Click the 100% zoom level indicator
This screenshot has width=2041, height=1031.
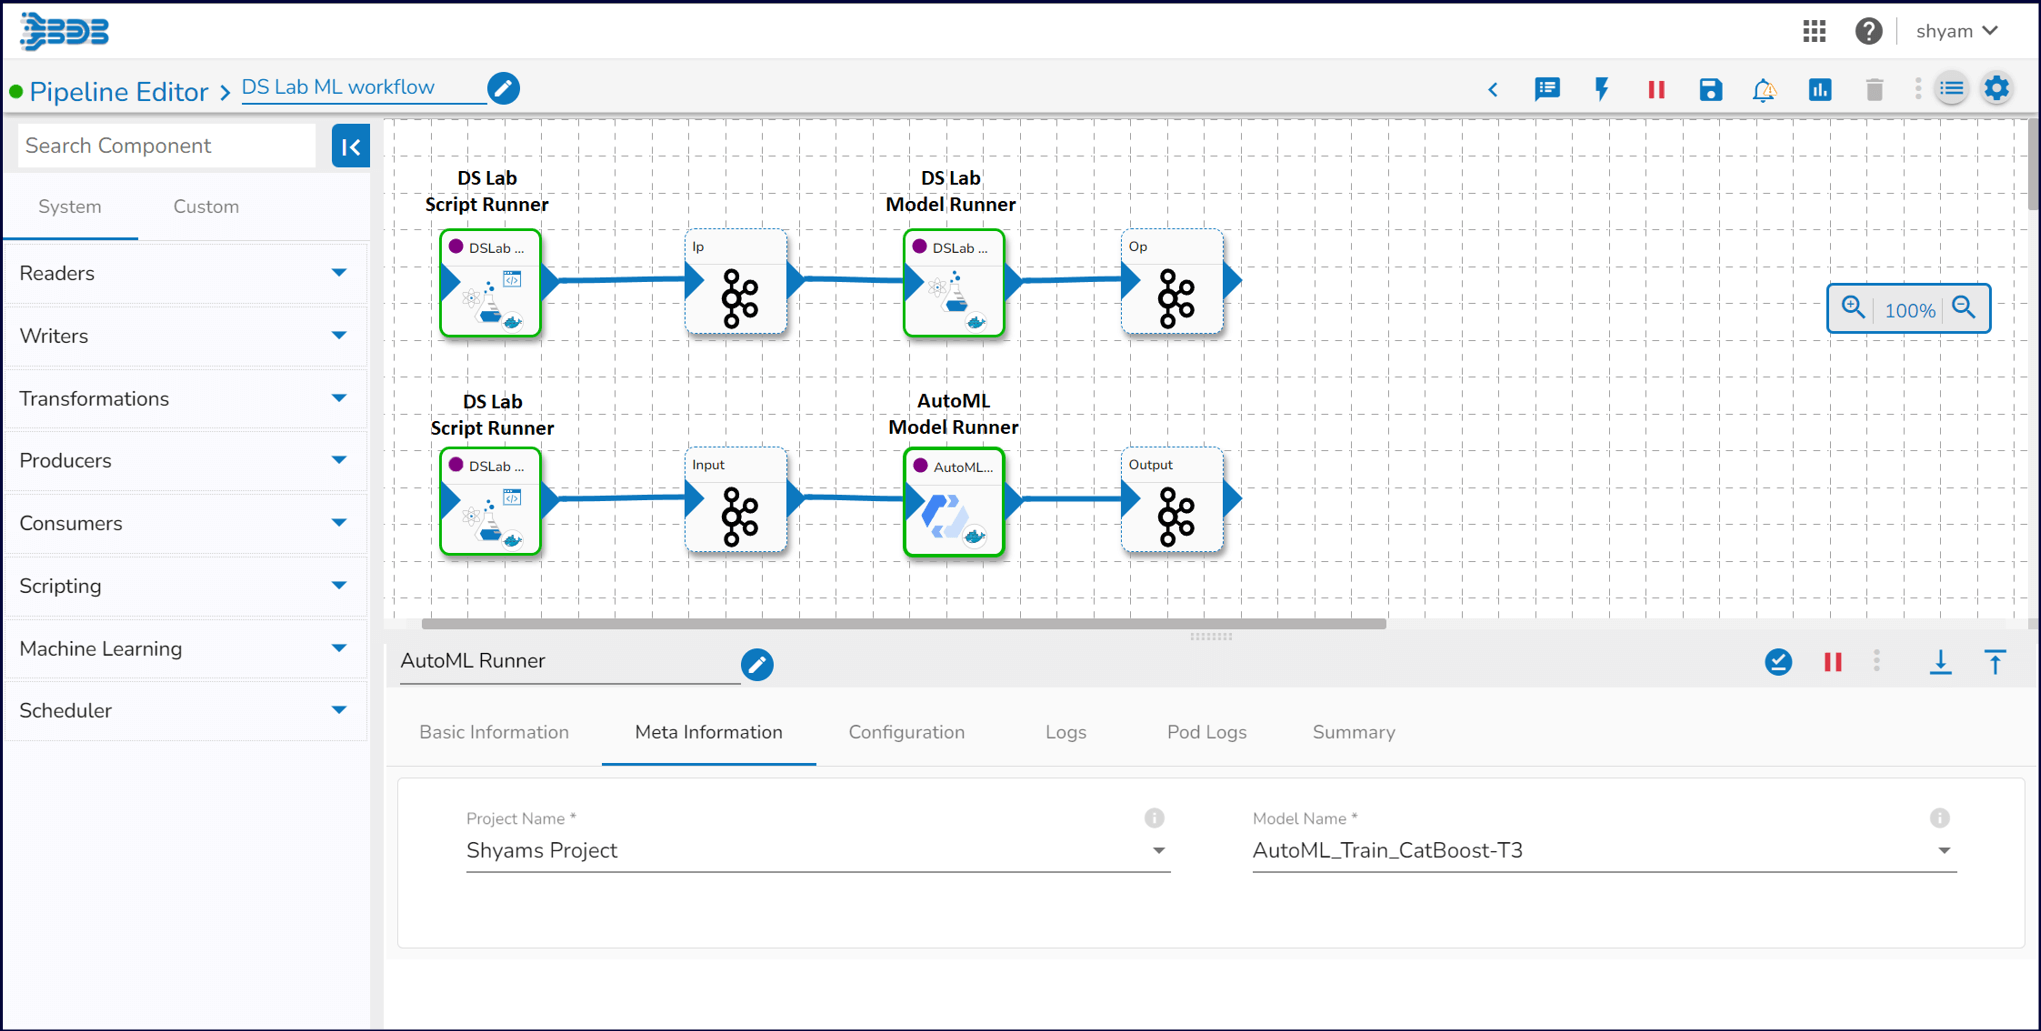(1909, 310)
